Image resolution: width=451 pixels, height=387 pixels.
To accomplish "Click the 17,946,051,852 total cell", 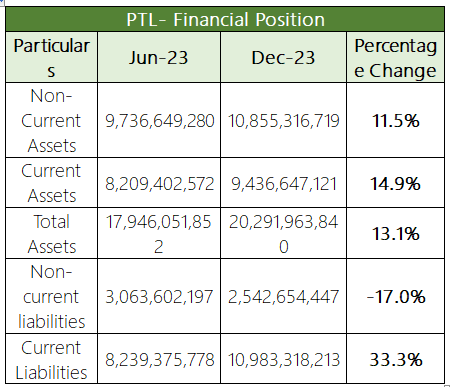I will pos(159,233).
